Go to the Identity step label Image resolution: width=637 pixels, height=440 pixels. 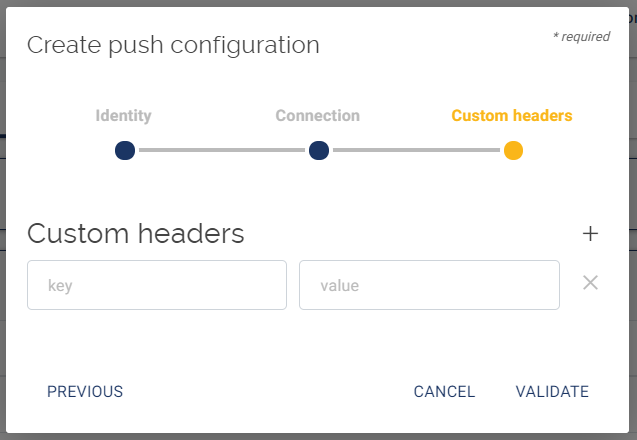124,116
